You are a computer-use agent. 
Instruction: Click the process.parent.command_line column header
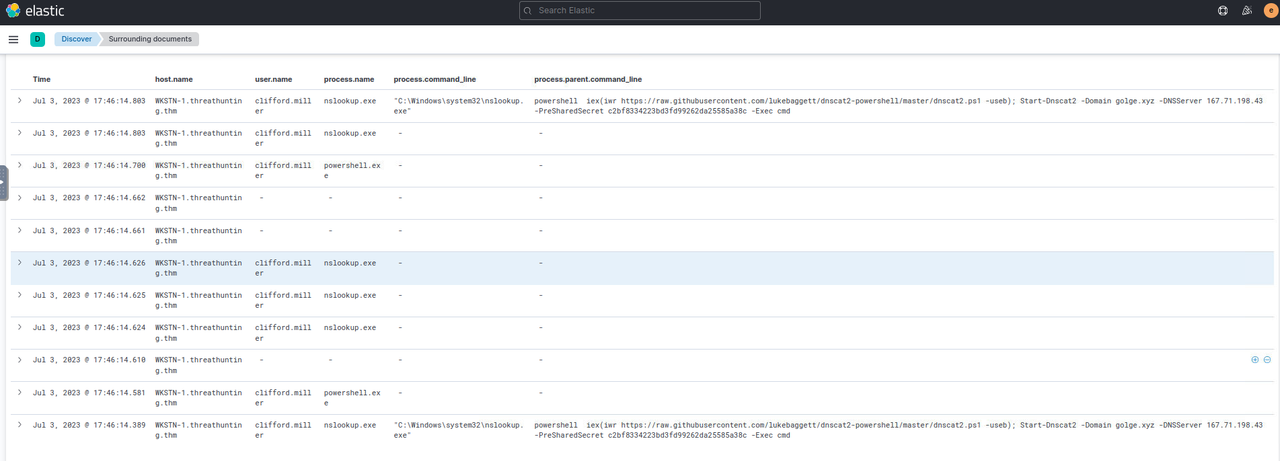[x=588, y=79]
